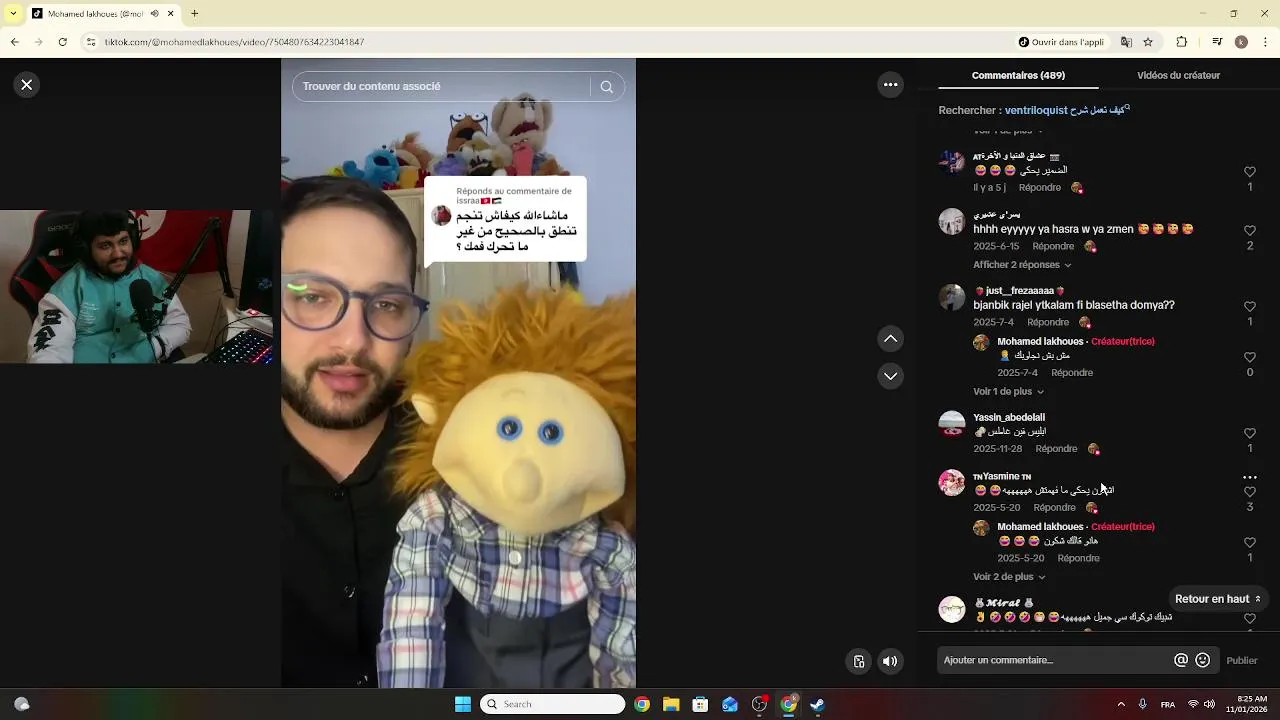Open File Explorer from taskbar

[671, 704]
